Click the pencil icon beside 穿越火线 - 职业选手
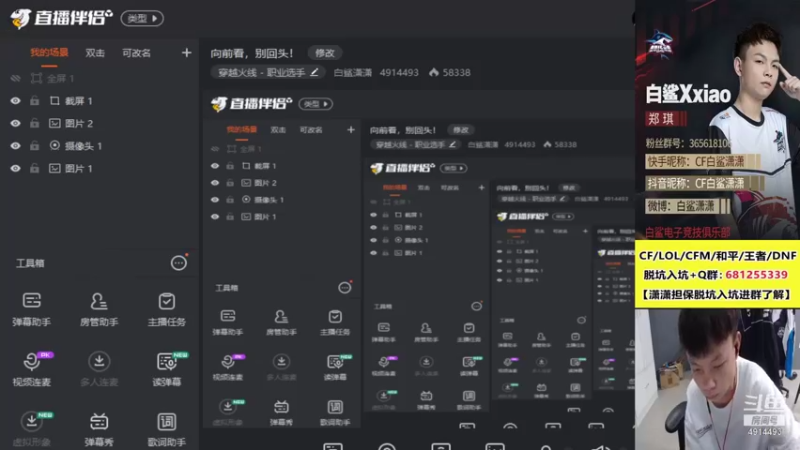This screenshot has height=450, width=800. point(314,72)
